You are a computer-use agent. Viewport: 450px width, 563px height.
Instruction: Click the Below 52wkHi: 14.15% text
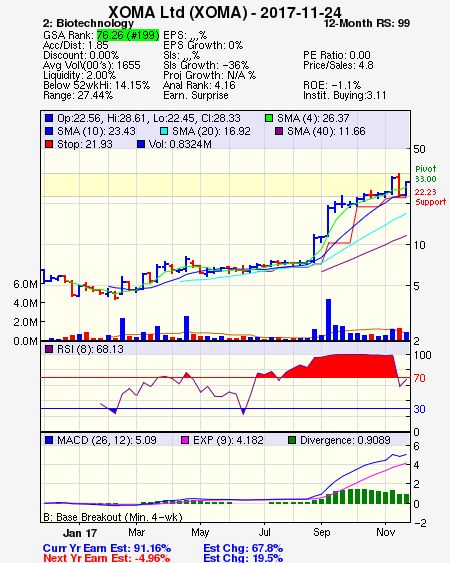click(x=96, y=85)
